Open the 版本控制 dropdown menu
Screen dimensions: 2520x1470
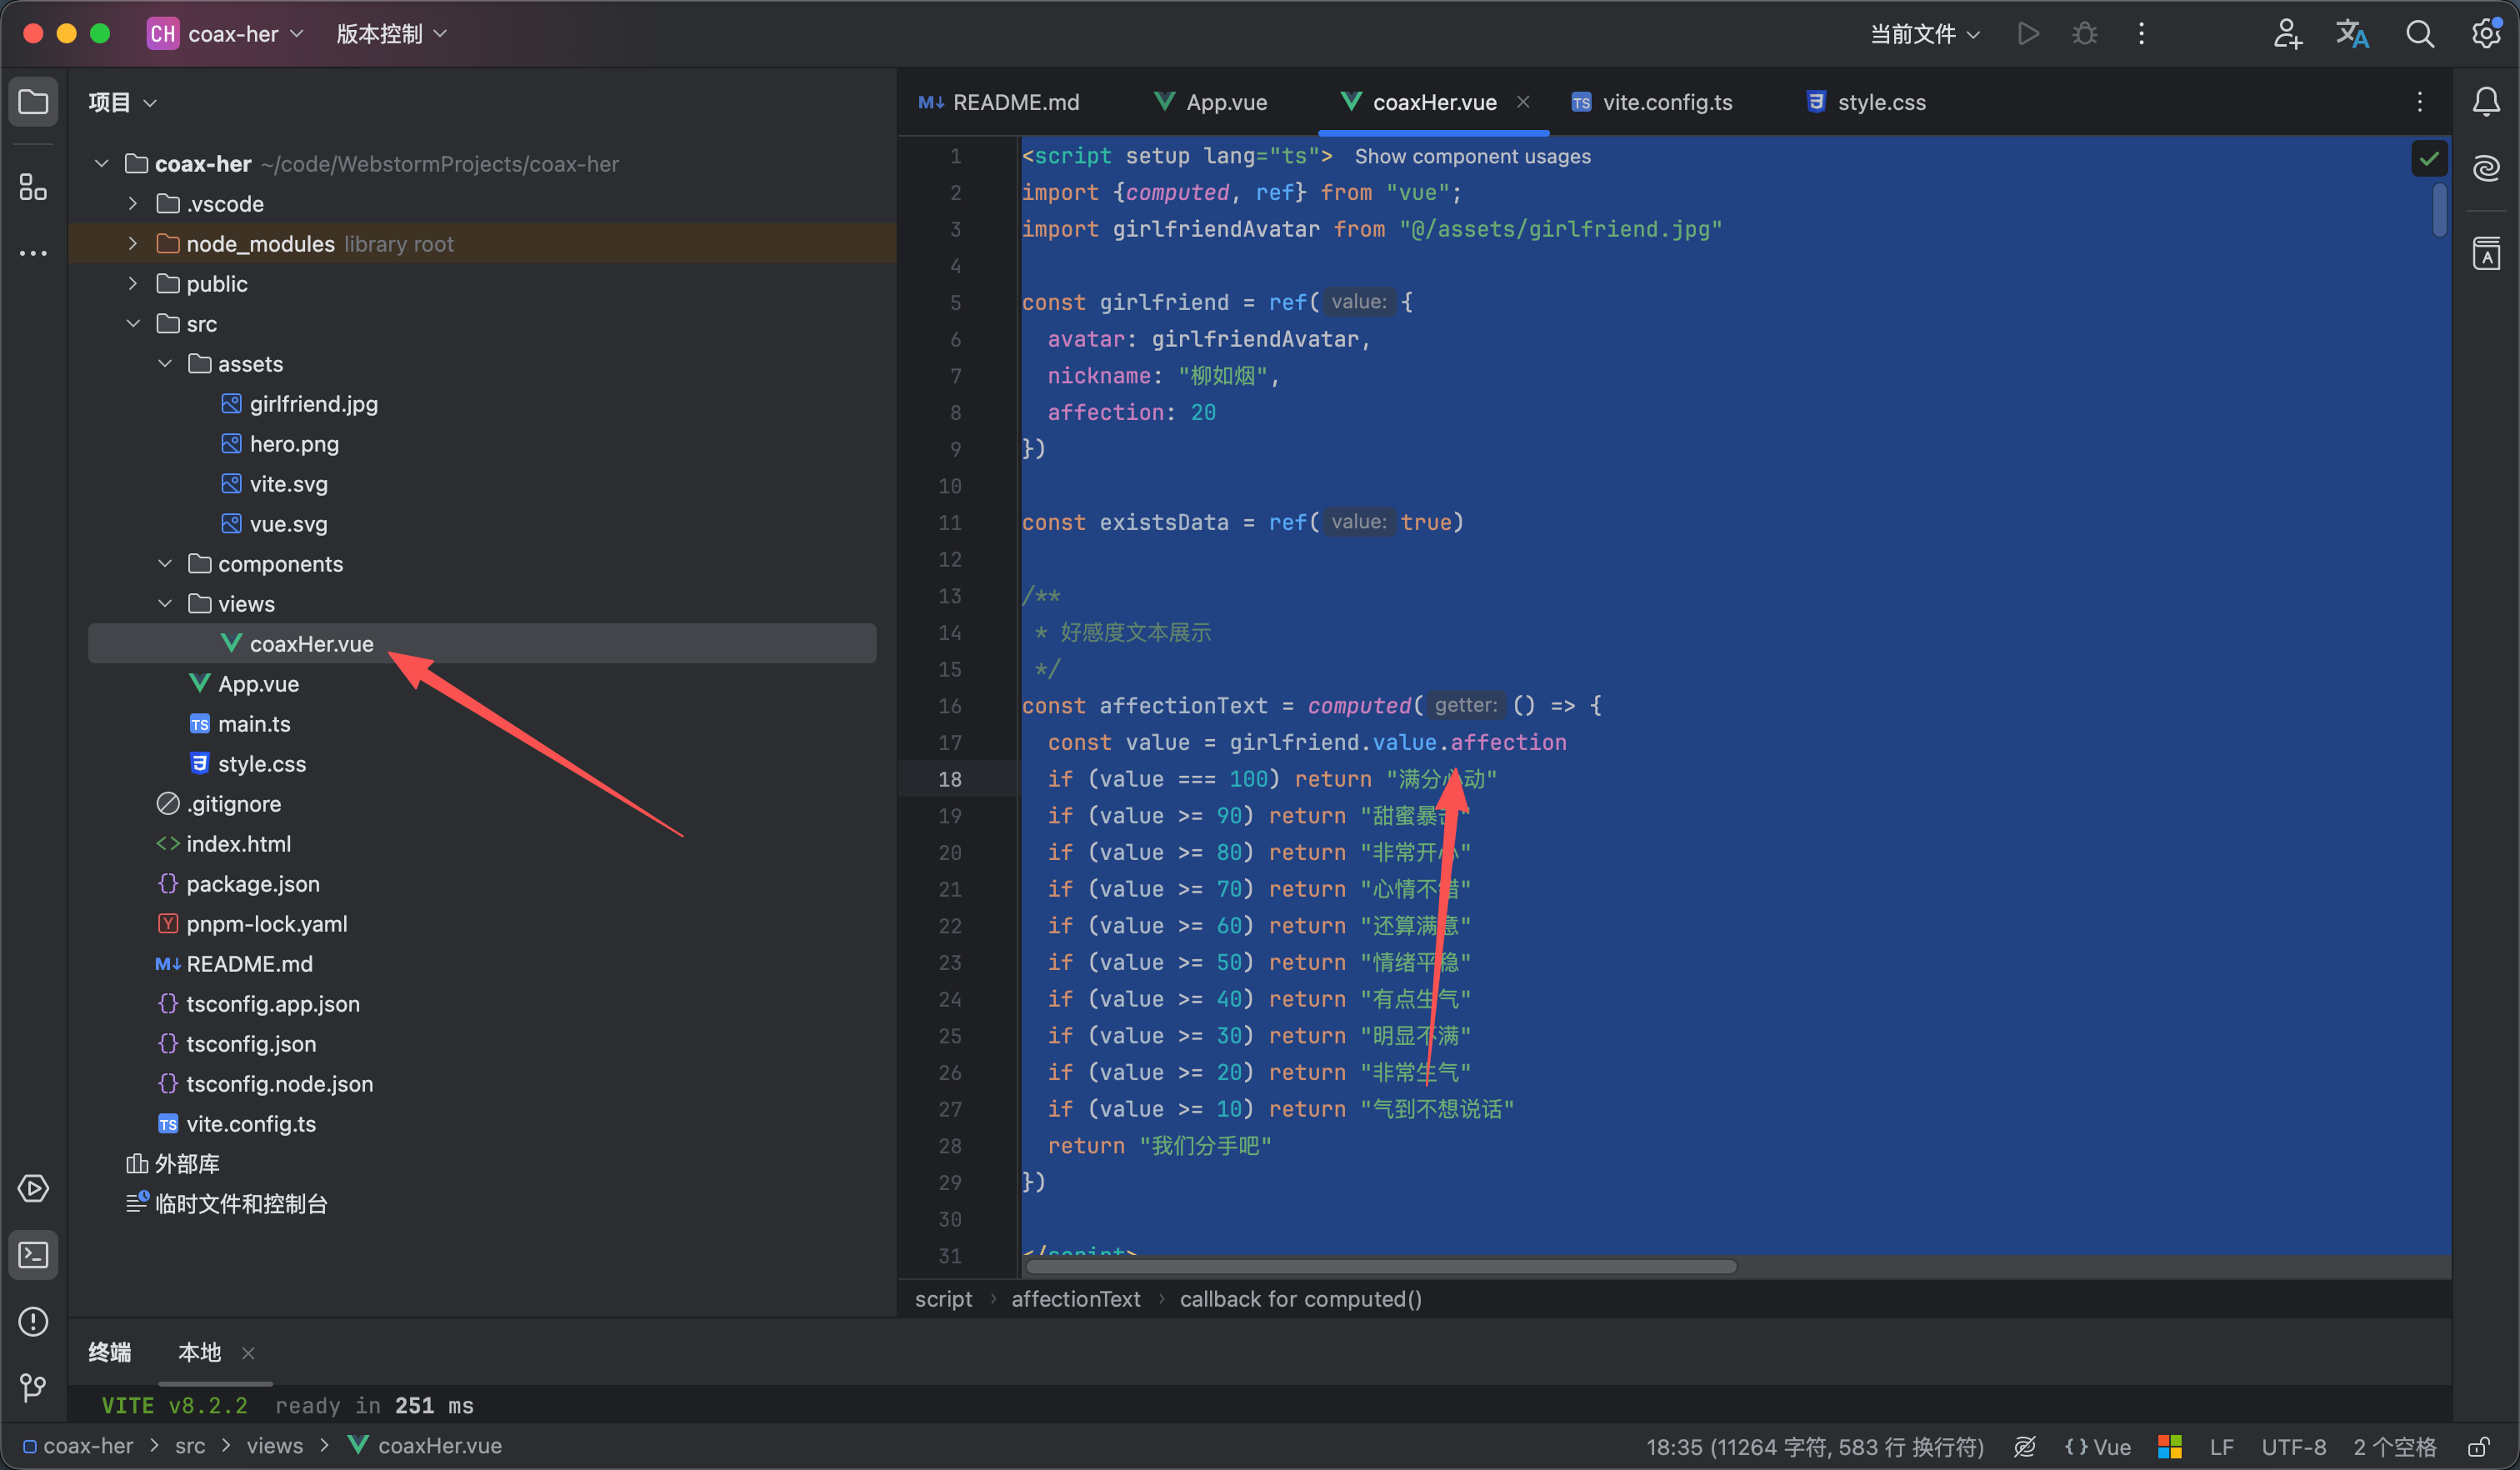click(391, 34)
